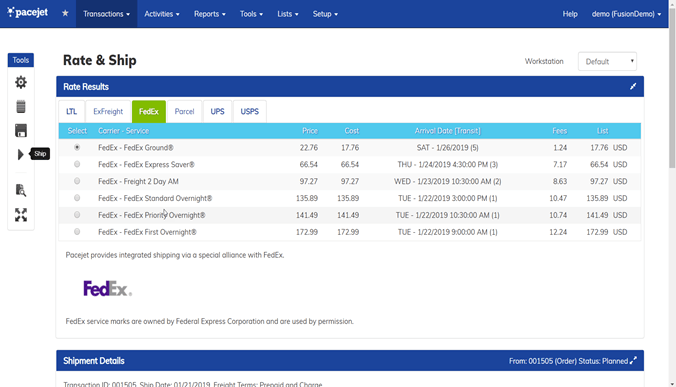This screenshot has height=387, width=676.
Task: Click 'FedEx - FedEx First Overnight®' text
Action: coord(147,231)
